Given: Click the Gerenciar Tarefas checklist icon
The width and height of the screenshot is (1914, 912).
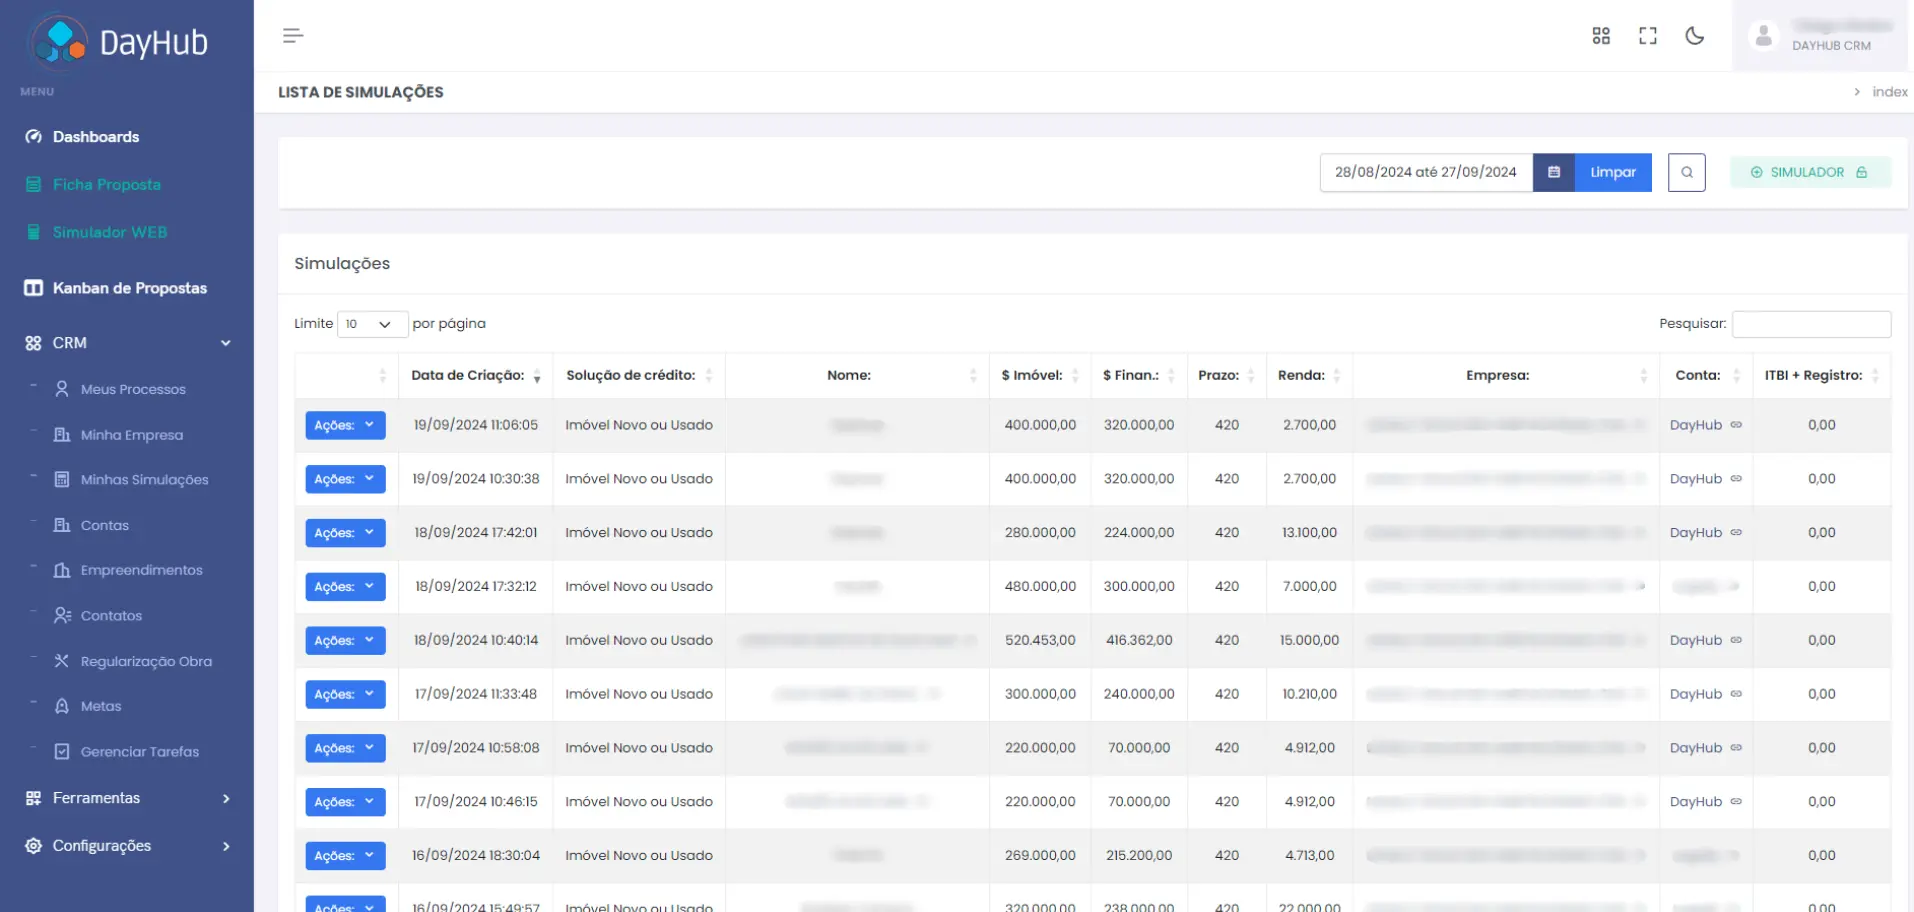Looking at the screenshot, I should pos(62,752).
